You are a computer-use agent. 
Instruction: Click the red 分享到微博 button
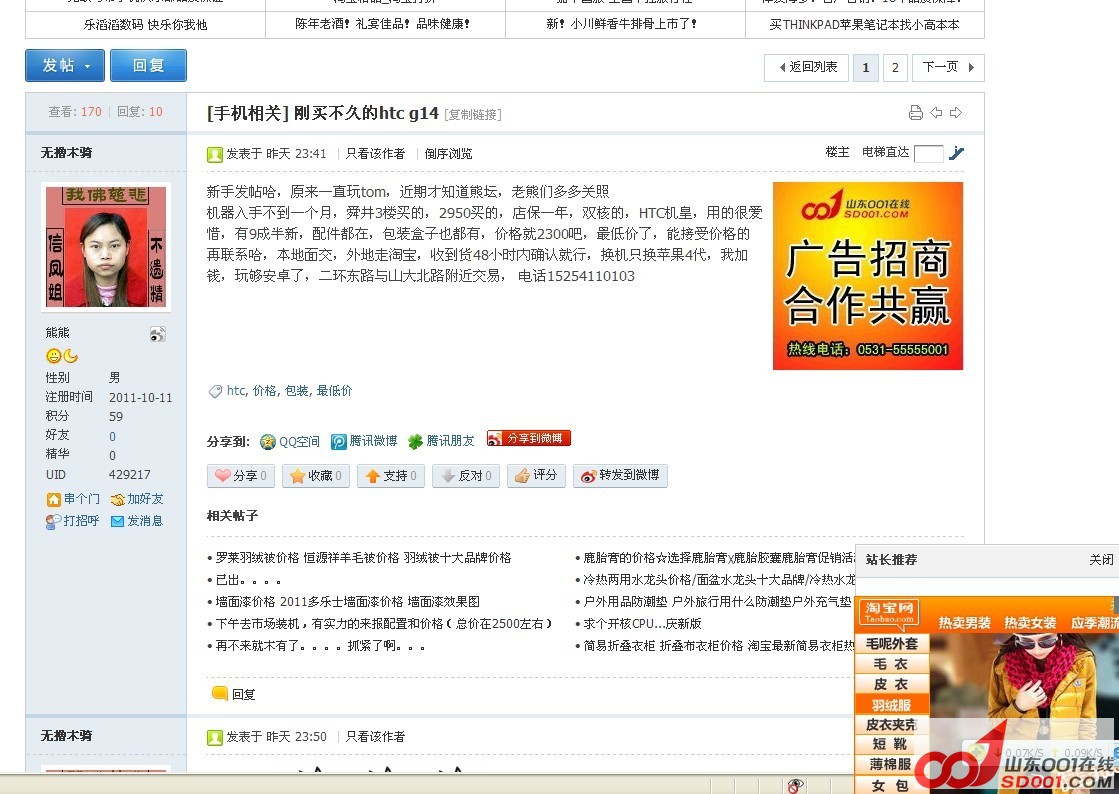(x=529, y=438)
